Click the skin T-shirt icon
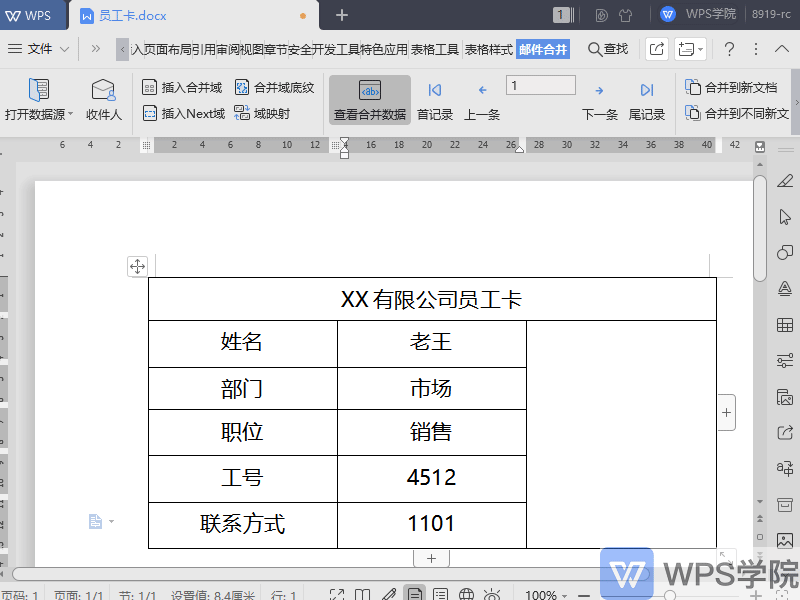Screen dimensions: 800x600 626,15
